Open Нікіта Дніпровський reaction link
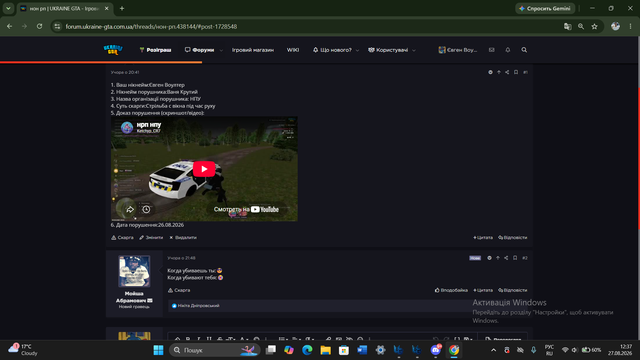This screenshot has width=640, height=360. coord(198,306)
